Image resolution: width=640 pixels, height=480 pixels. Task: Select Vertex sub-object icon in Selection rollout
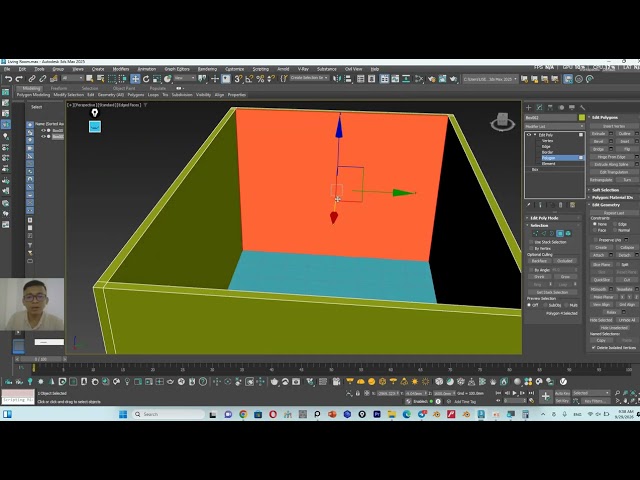tap(536, 233)
